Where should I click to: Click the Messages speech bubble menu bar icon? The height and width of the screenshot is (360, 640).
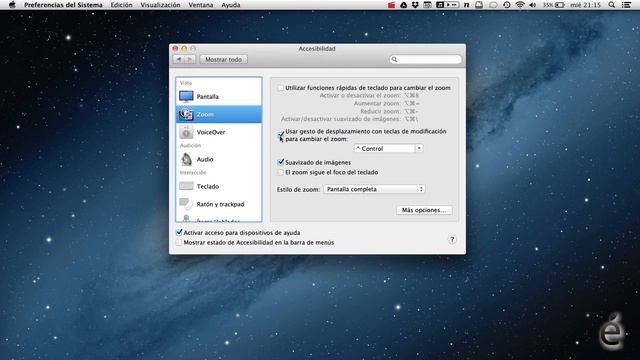pyautogui.click(x=493, y=5)
